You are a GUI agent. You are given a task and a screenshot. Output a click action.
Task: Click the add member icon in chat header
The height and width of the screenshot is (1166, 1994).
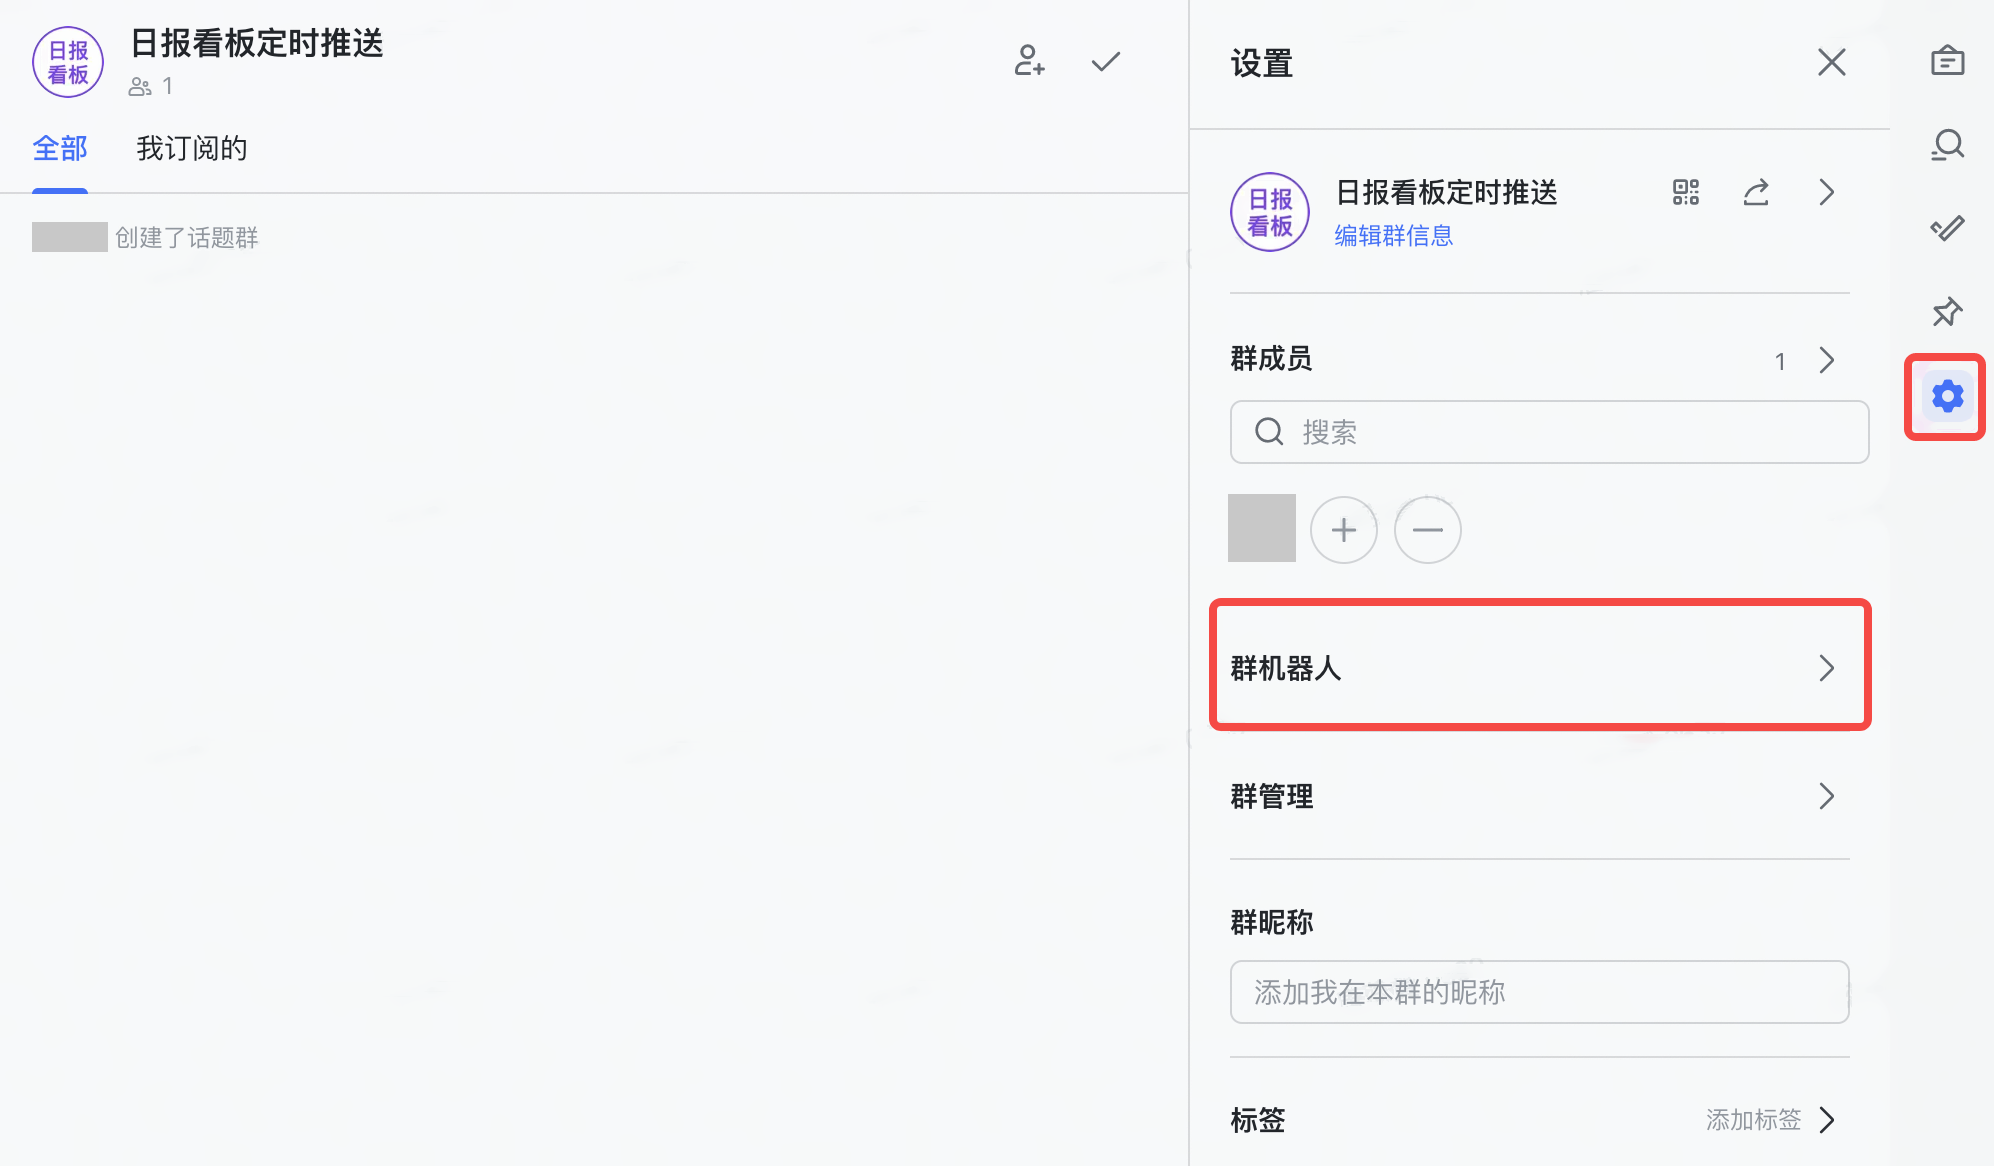[1029, 61]
